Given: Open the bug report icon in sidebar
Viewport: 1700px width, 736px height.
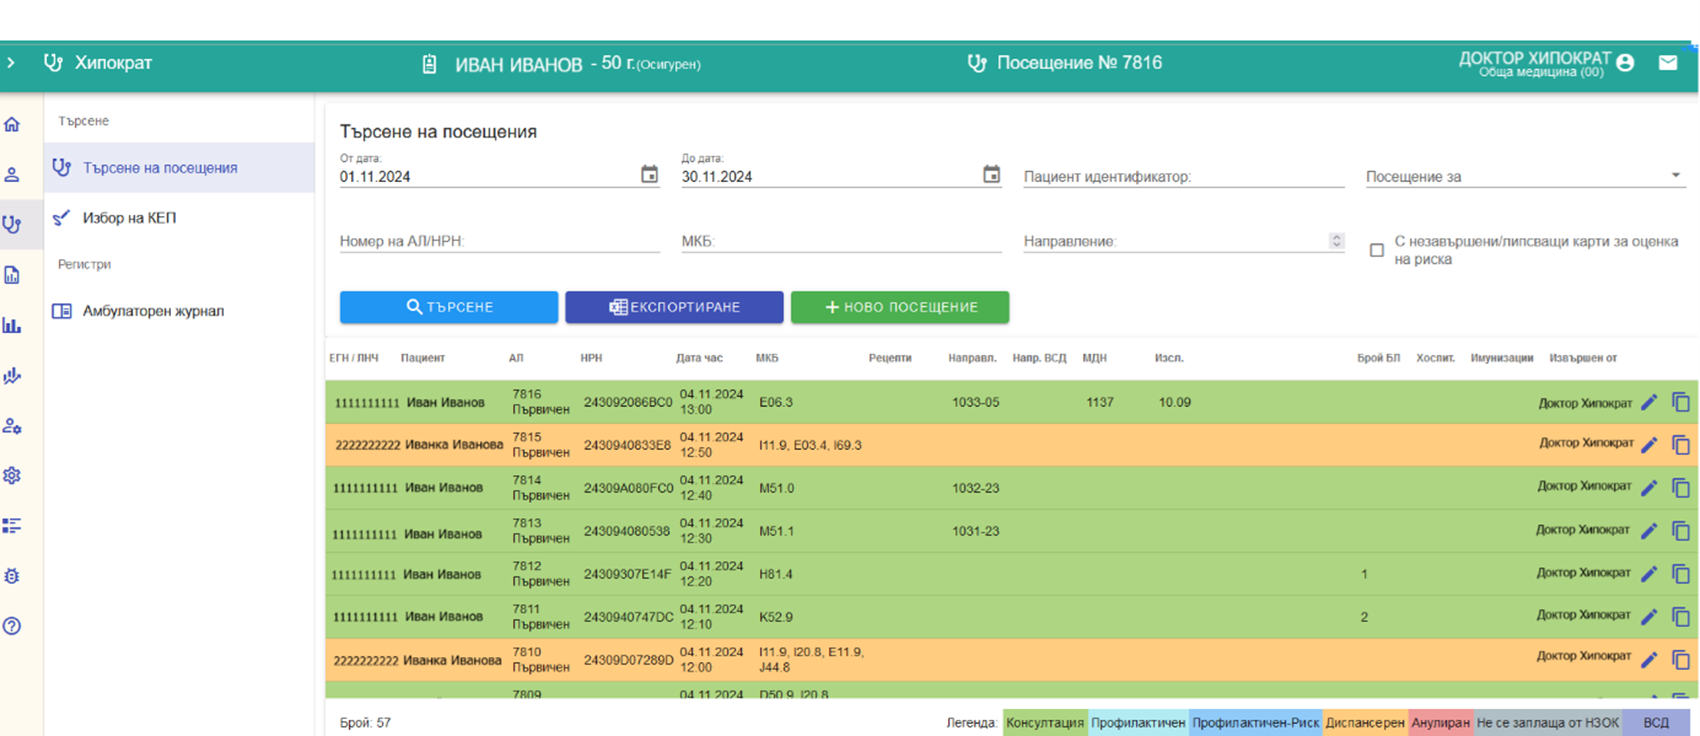Looking at the screenshot, I should point(12,576).
